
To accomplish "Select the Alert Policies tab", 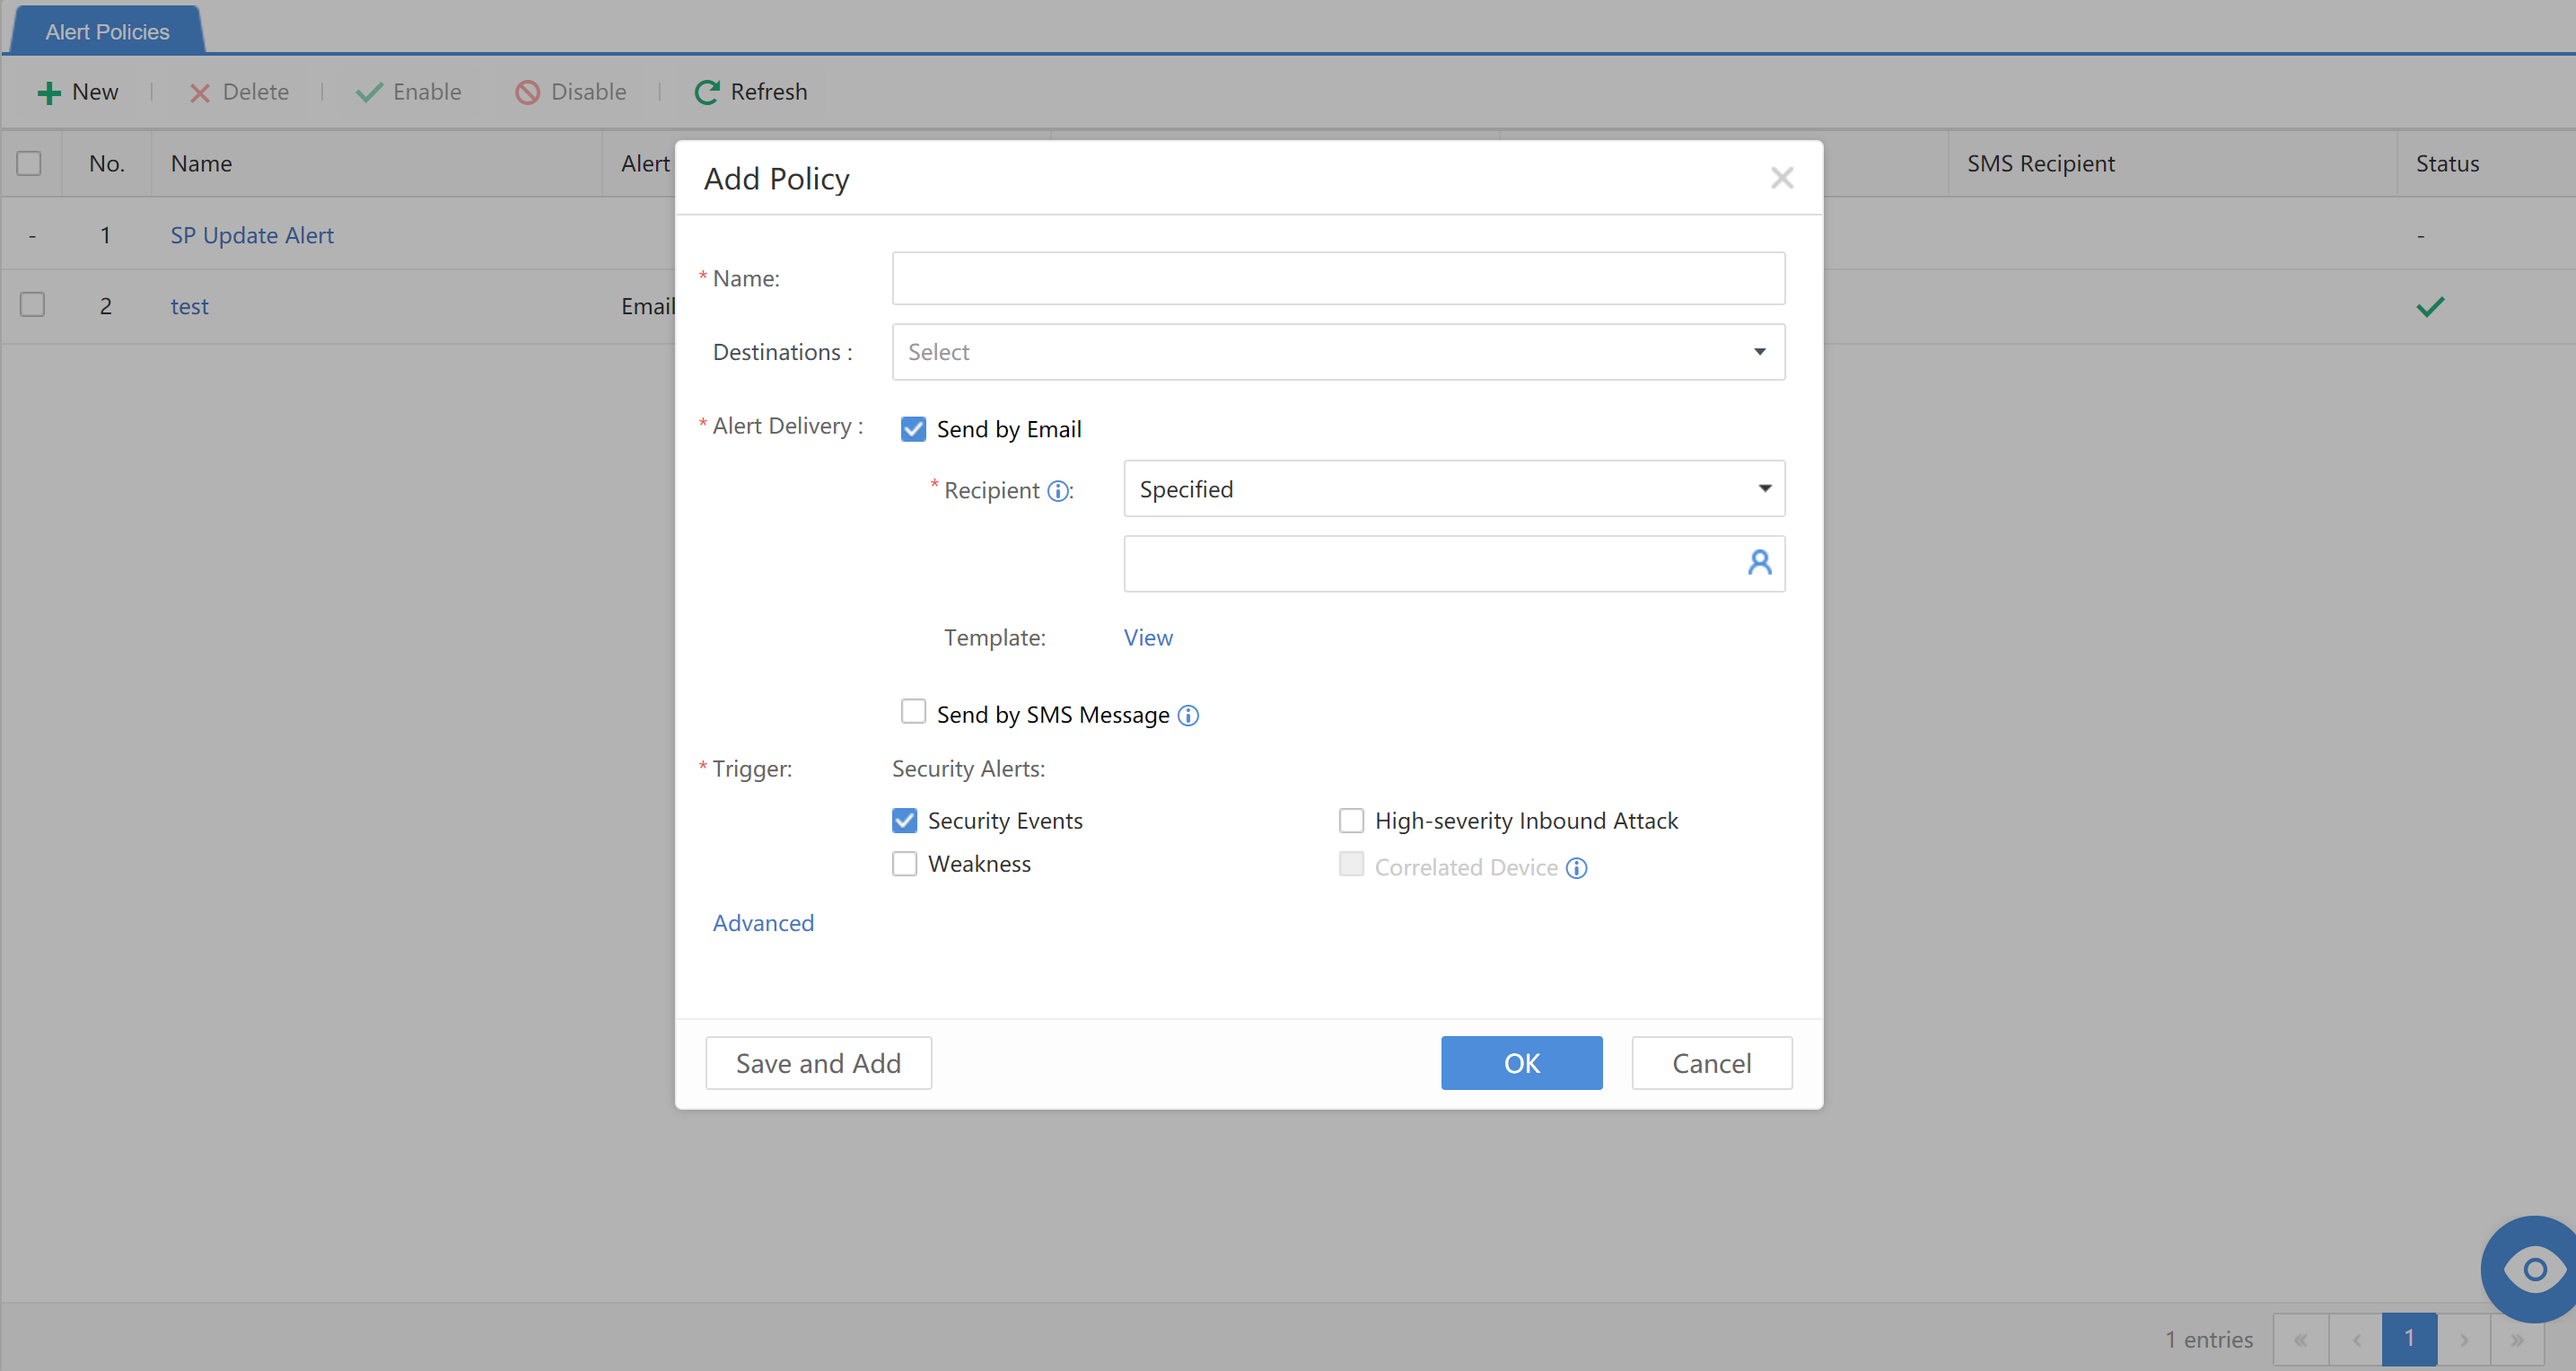I will pos(107,32).
